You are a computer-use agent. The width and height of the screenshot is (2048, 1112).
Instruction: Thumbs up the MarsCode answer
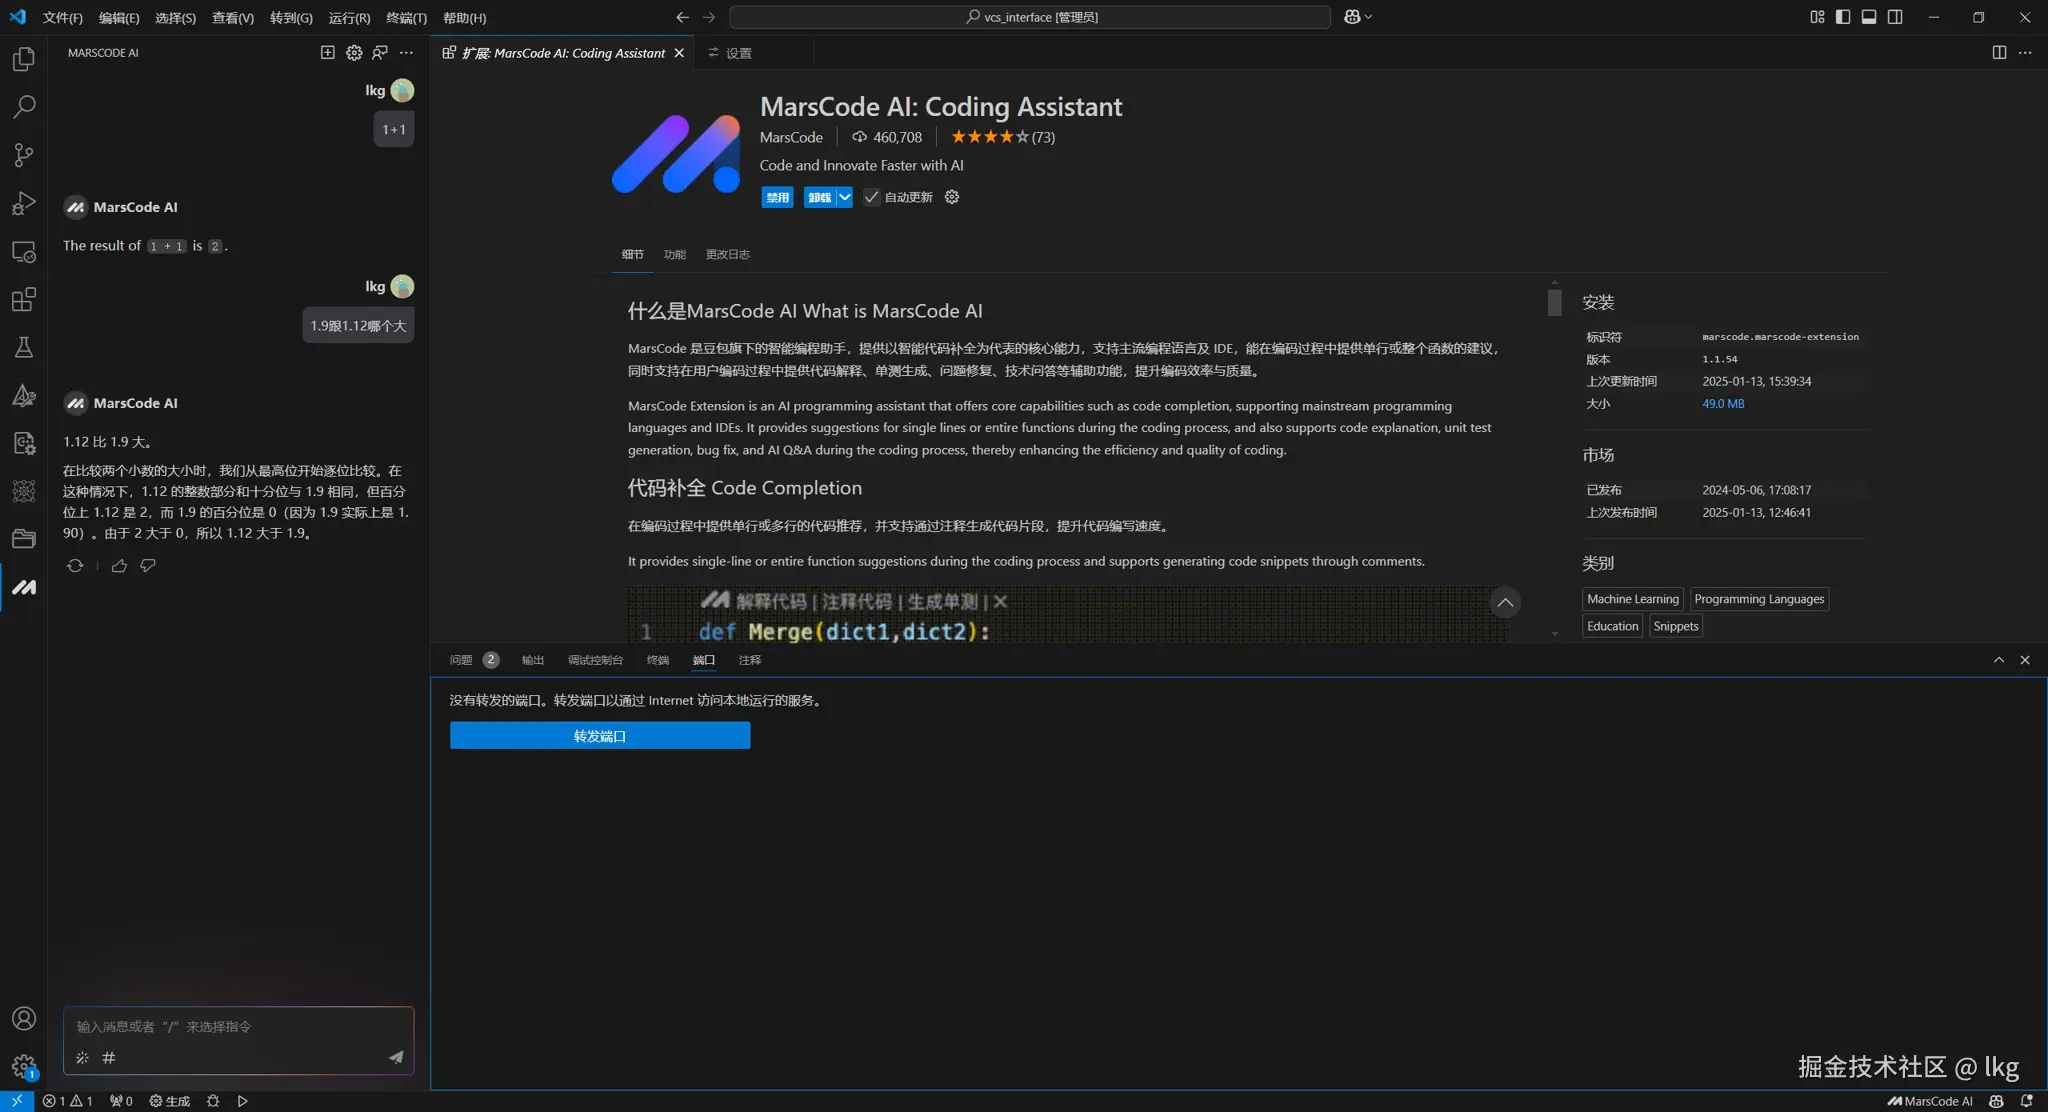point(119,566)
